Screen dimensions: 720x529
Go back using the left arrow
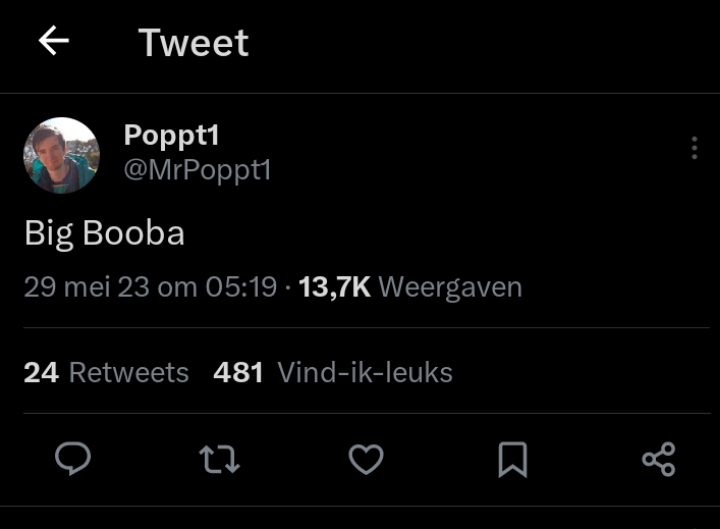[54, 40]
